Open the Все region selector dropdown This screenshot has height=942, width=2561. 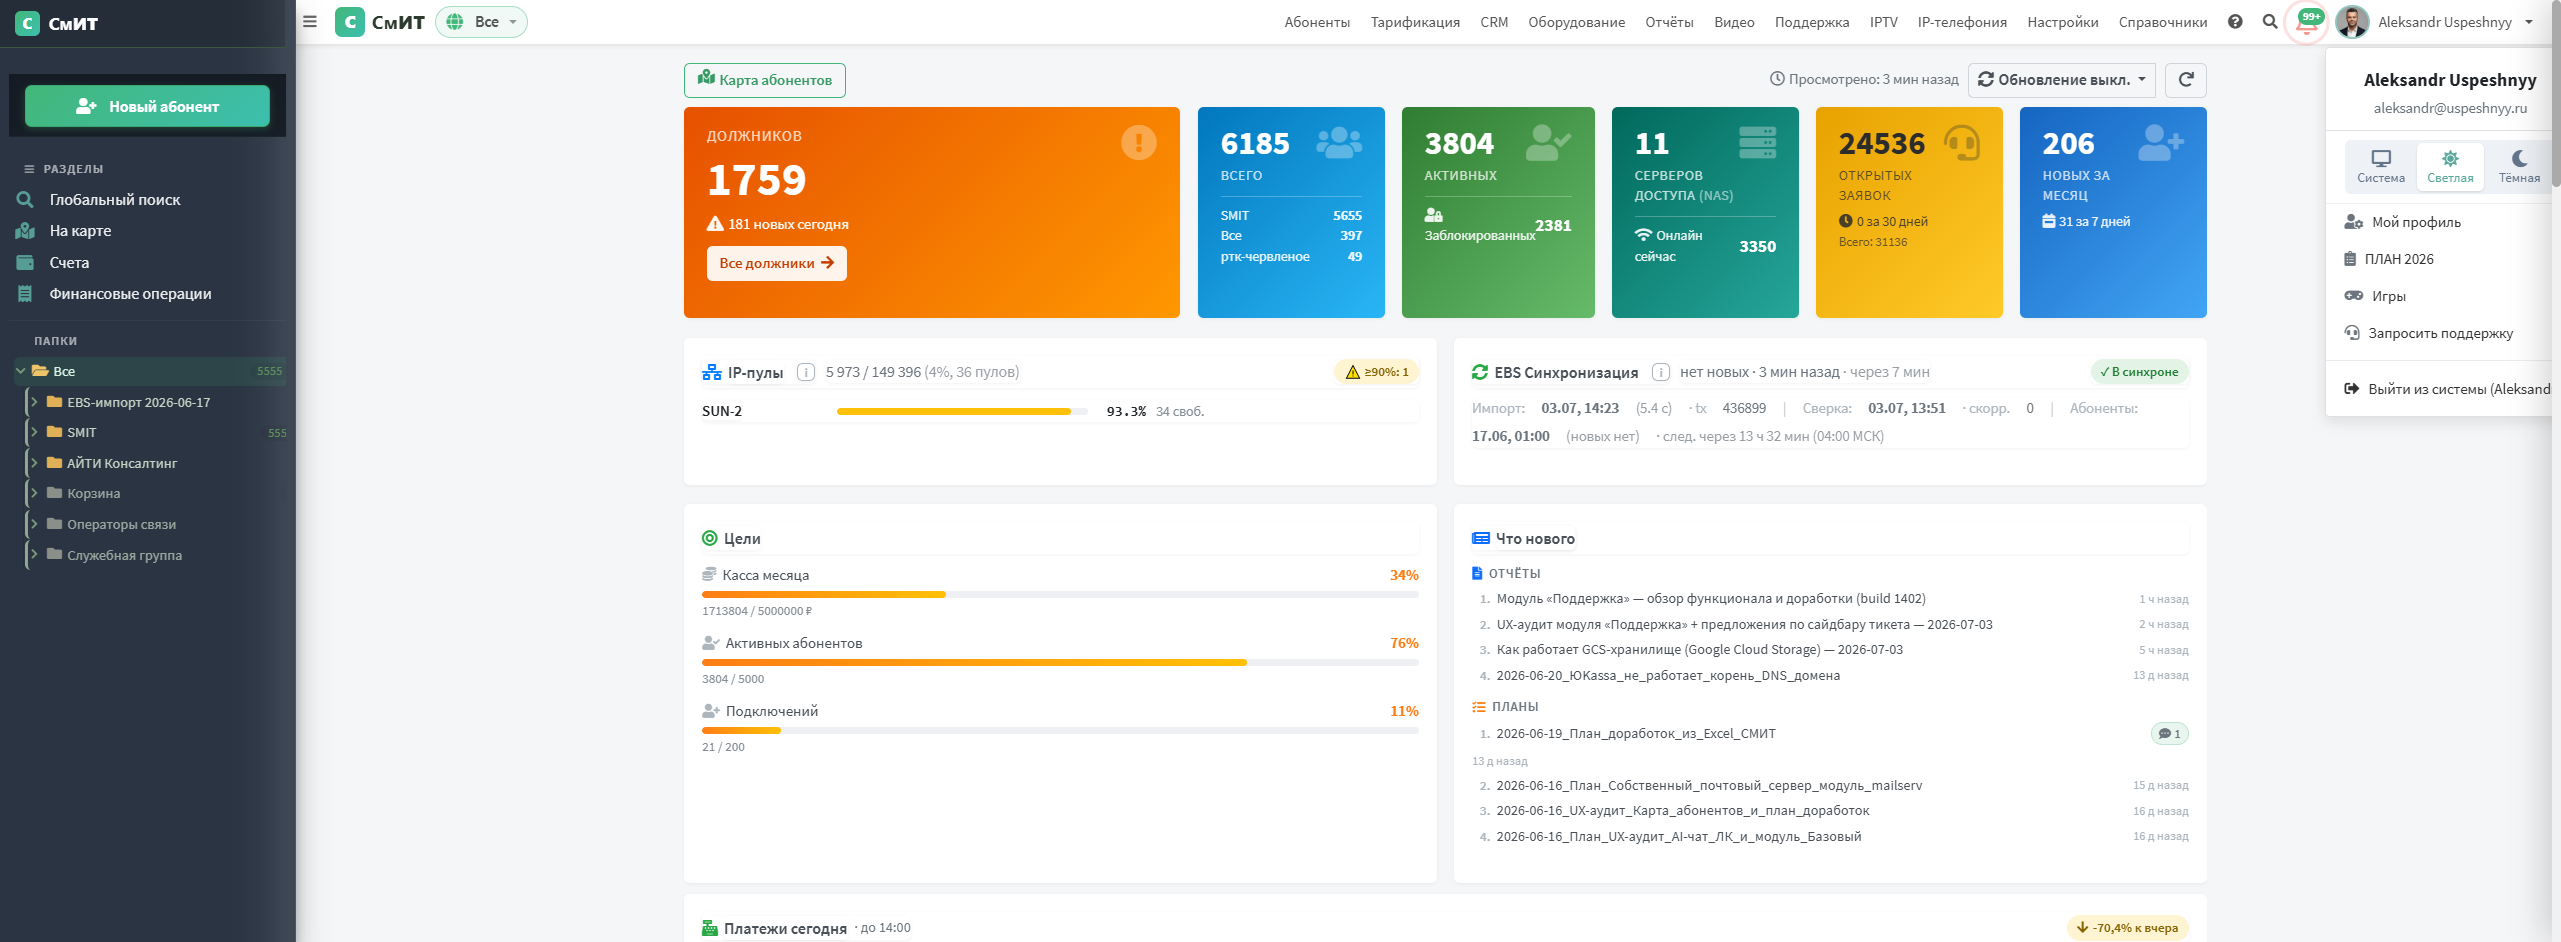point(482,22)
